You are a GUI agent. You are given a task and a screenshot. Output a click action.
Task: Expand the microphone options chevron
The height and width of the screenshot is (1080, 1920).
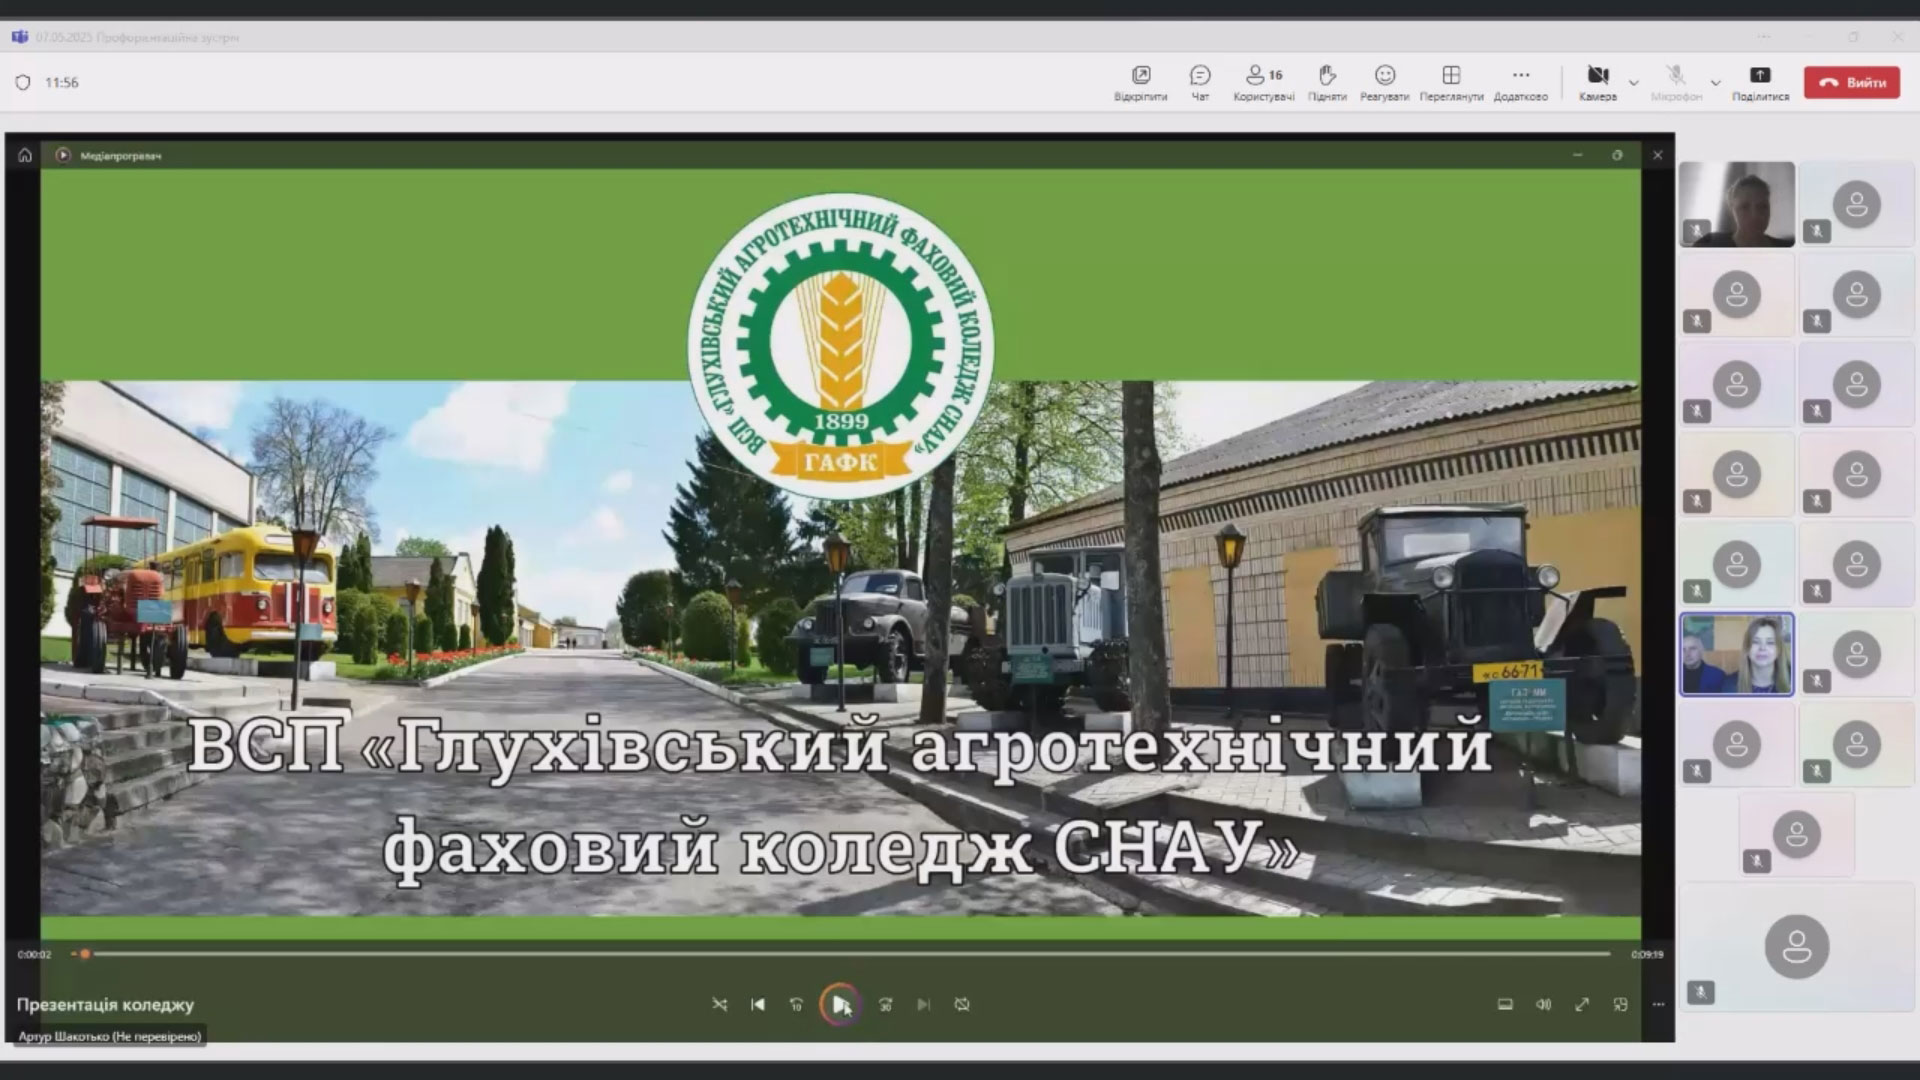(x=1715, y=83)
